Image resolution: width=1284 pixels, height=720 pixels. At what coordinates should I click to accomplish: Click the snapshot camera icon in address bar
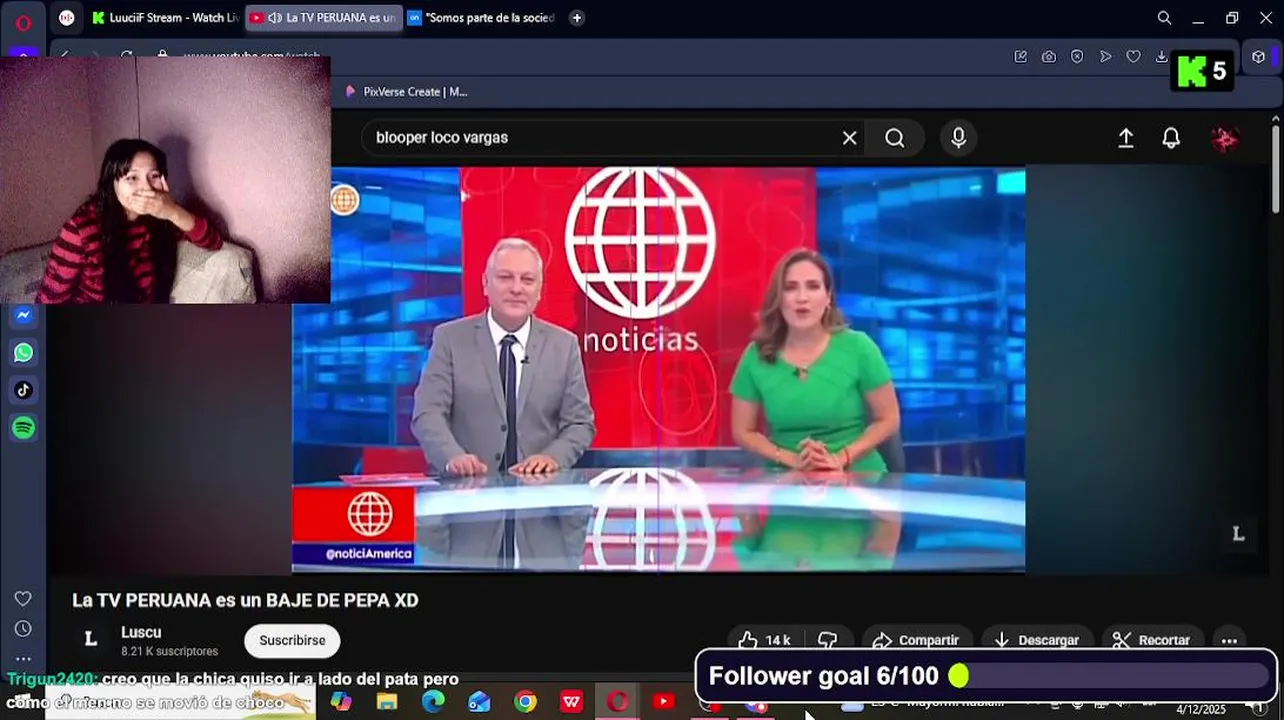click(1048, 57)
